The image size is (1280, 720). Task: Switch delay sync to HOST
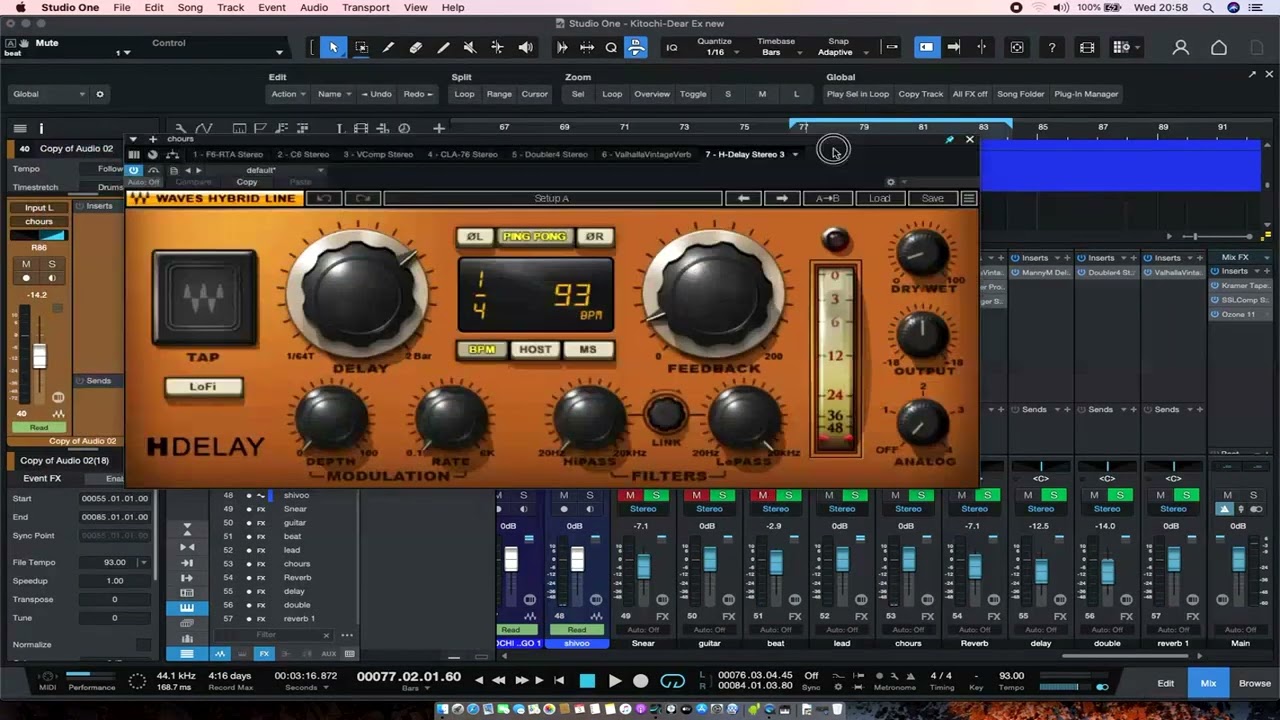[x=535, y=350]
